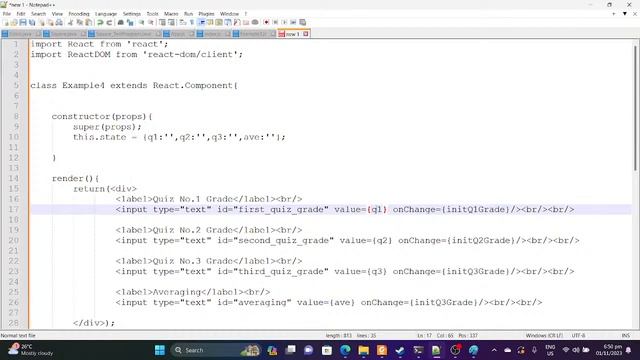640x360 pixels.
Task: Undo with the green Undo arrow
Action: 100,22
